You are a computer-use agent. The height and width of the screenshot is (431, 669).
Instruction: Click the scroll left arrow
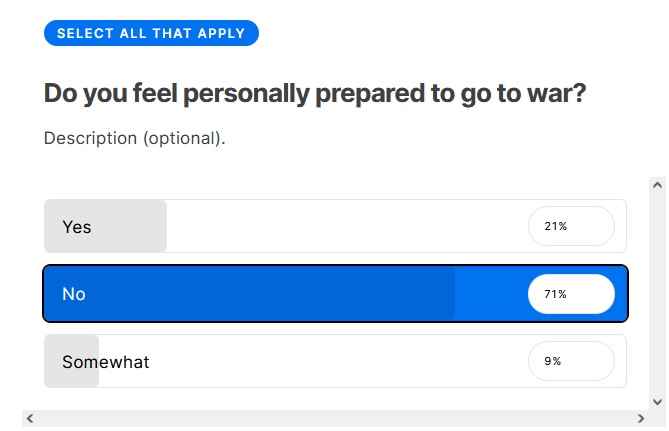30,418
